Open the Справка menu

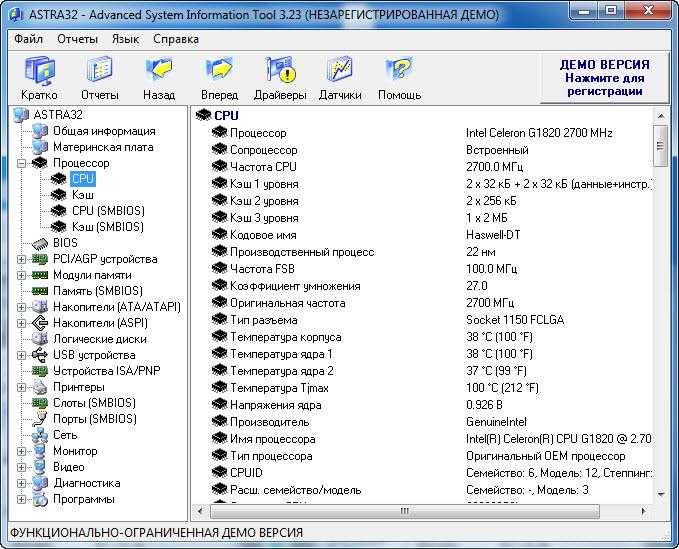(x=176, y=39)
